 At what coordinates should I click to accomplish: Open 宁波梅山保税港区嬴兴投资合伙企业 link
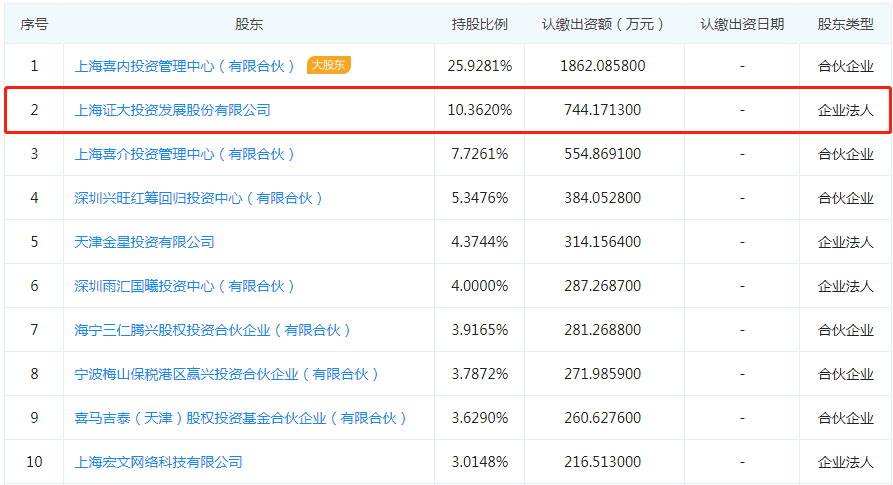(x=226, y=374)
